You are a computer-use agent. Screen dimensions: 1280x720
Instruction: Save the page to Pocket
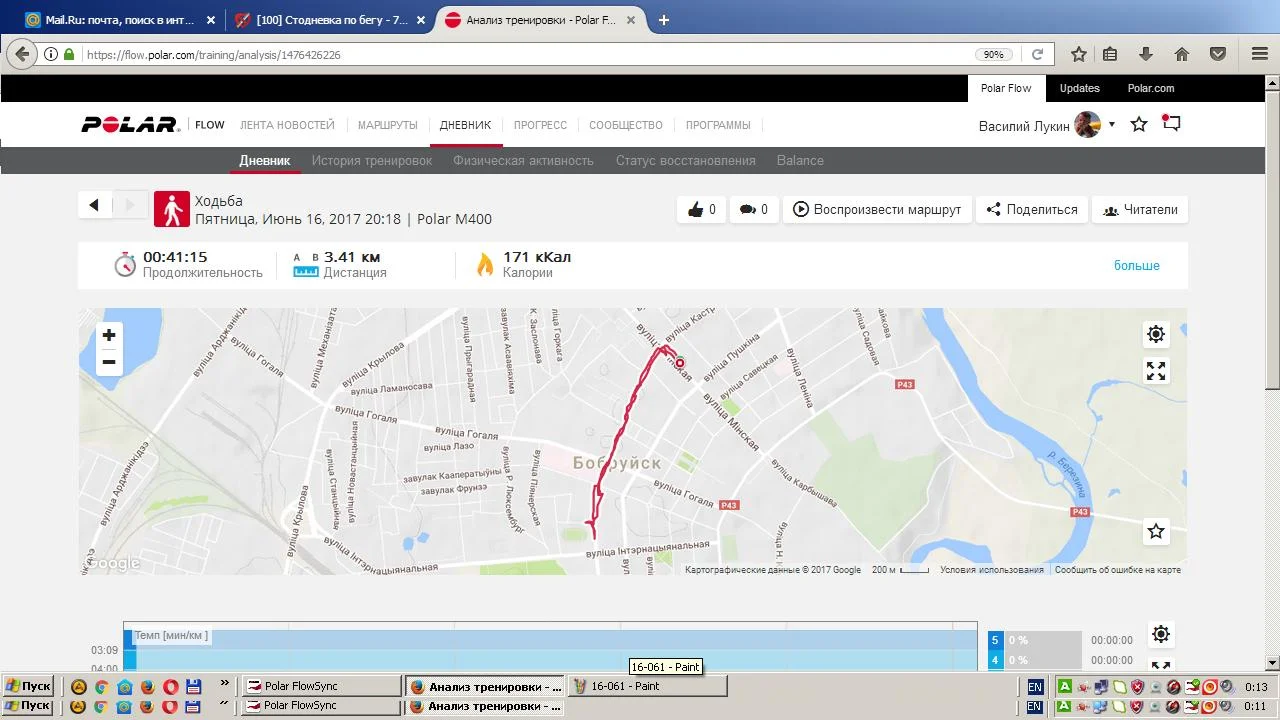[x=1218, y=54]
